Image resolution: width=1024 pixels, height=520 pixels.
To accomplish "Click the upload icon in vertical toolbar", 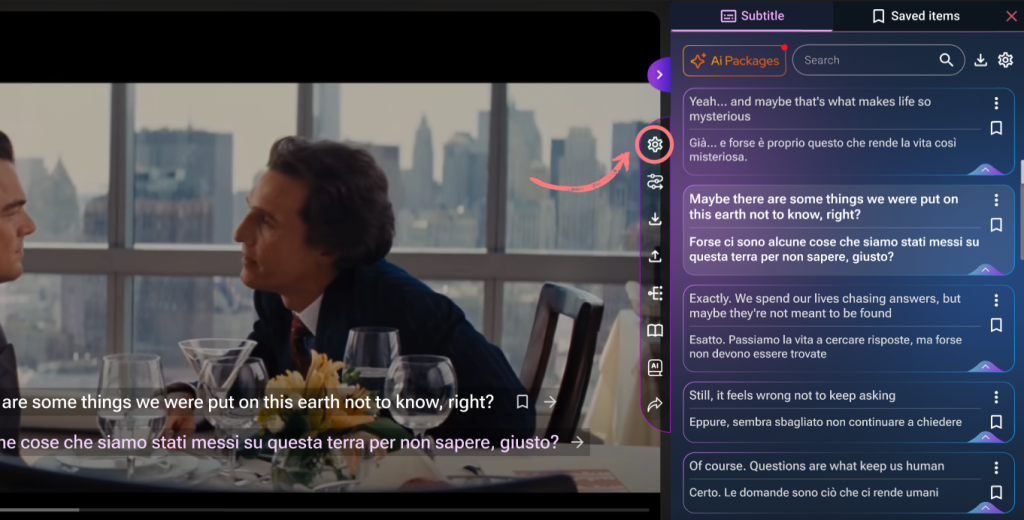I will click(655, 256).
